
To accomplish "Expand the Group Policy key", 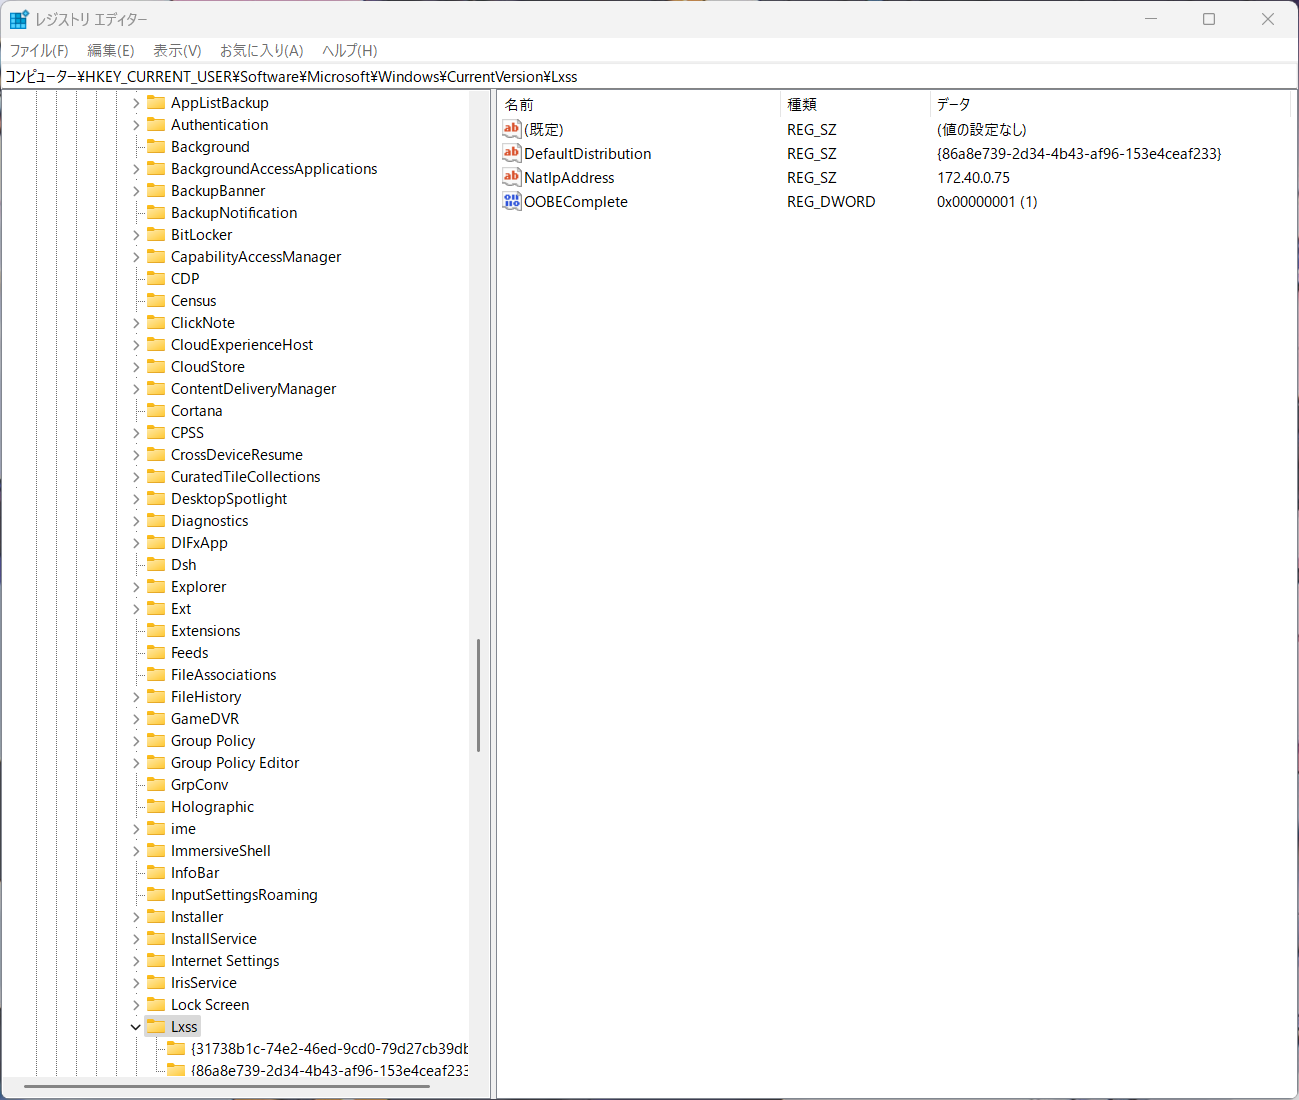I will pyautogui.click(x=136, y=741).
